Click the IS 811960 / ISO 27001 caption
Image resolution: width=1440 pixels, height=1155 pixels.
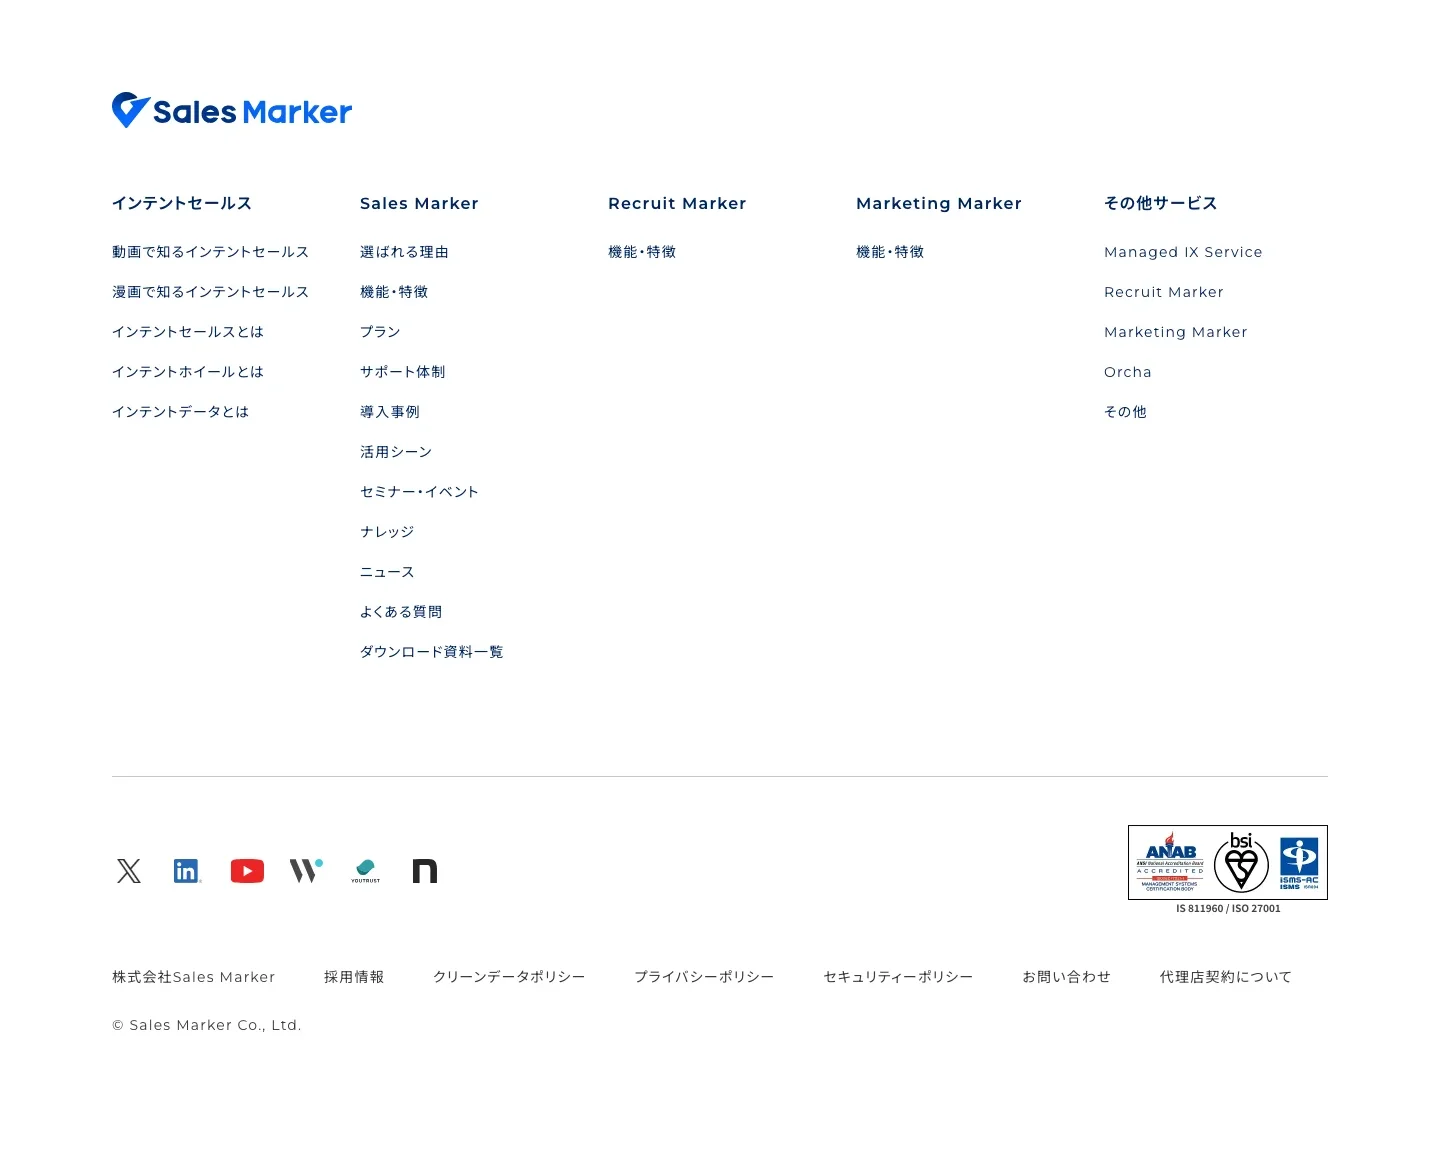[x=1228, y=909]
